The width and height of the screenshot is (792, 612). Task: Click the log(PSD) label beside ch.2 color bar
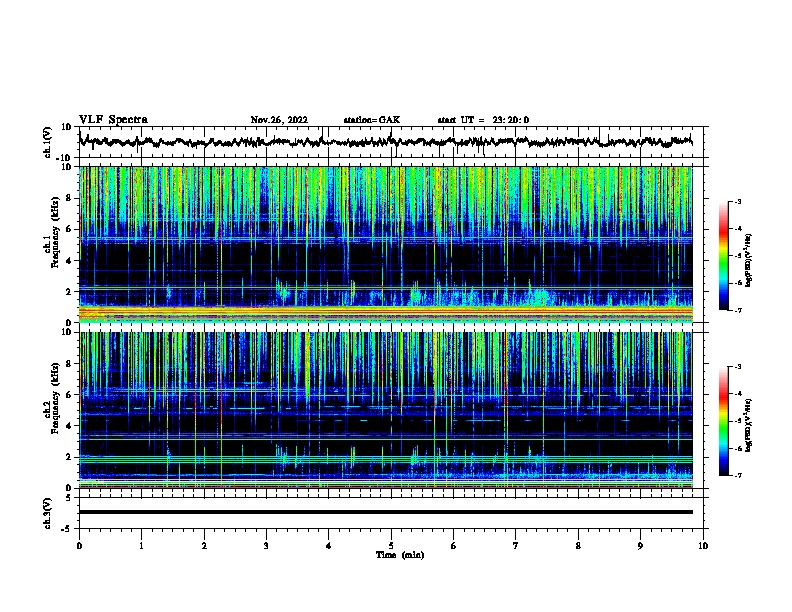point(749,425)
